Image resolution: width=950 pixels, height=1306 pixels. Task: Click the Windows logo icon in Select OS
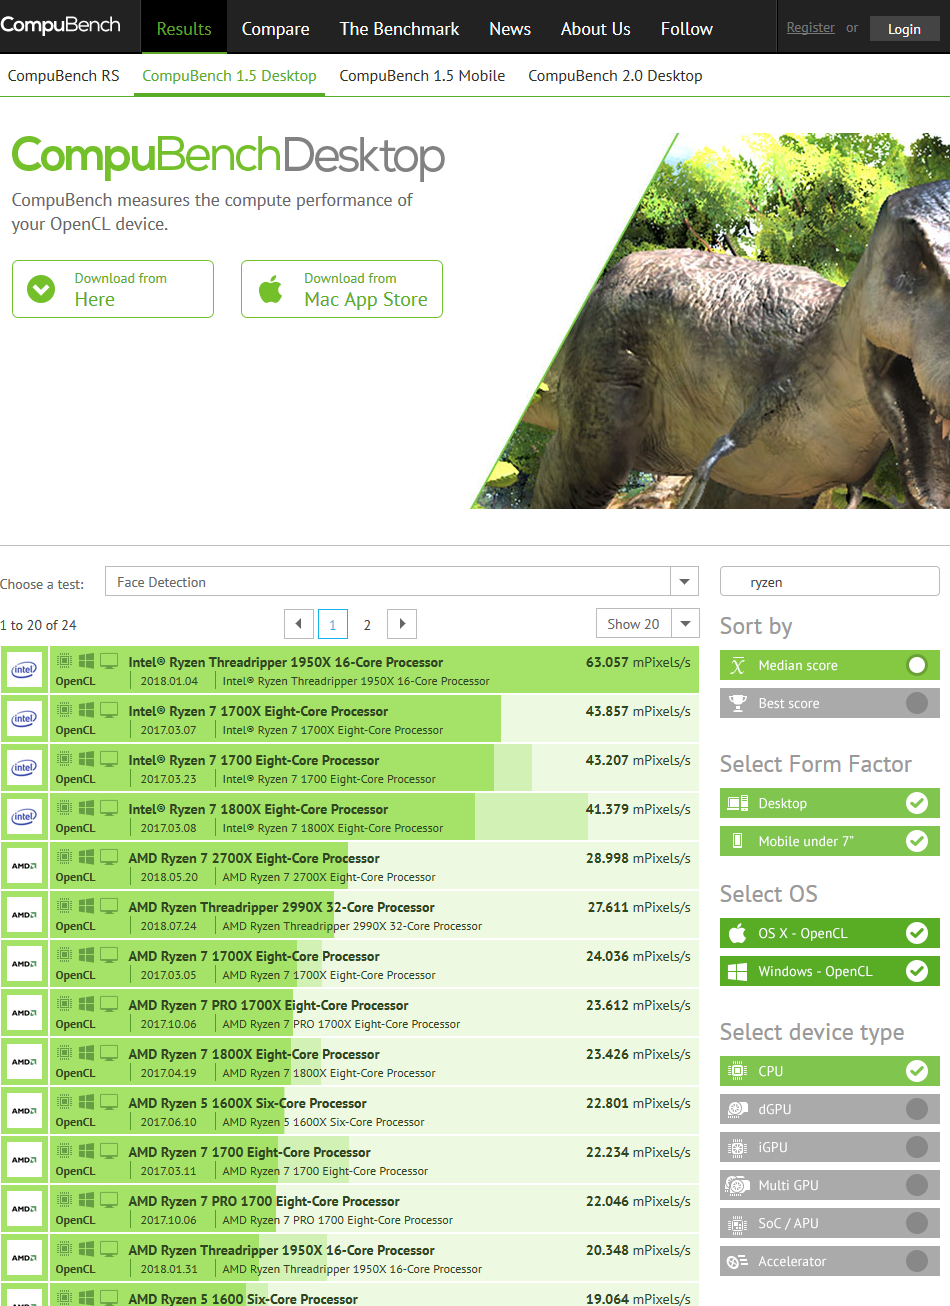738,972
